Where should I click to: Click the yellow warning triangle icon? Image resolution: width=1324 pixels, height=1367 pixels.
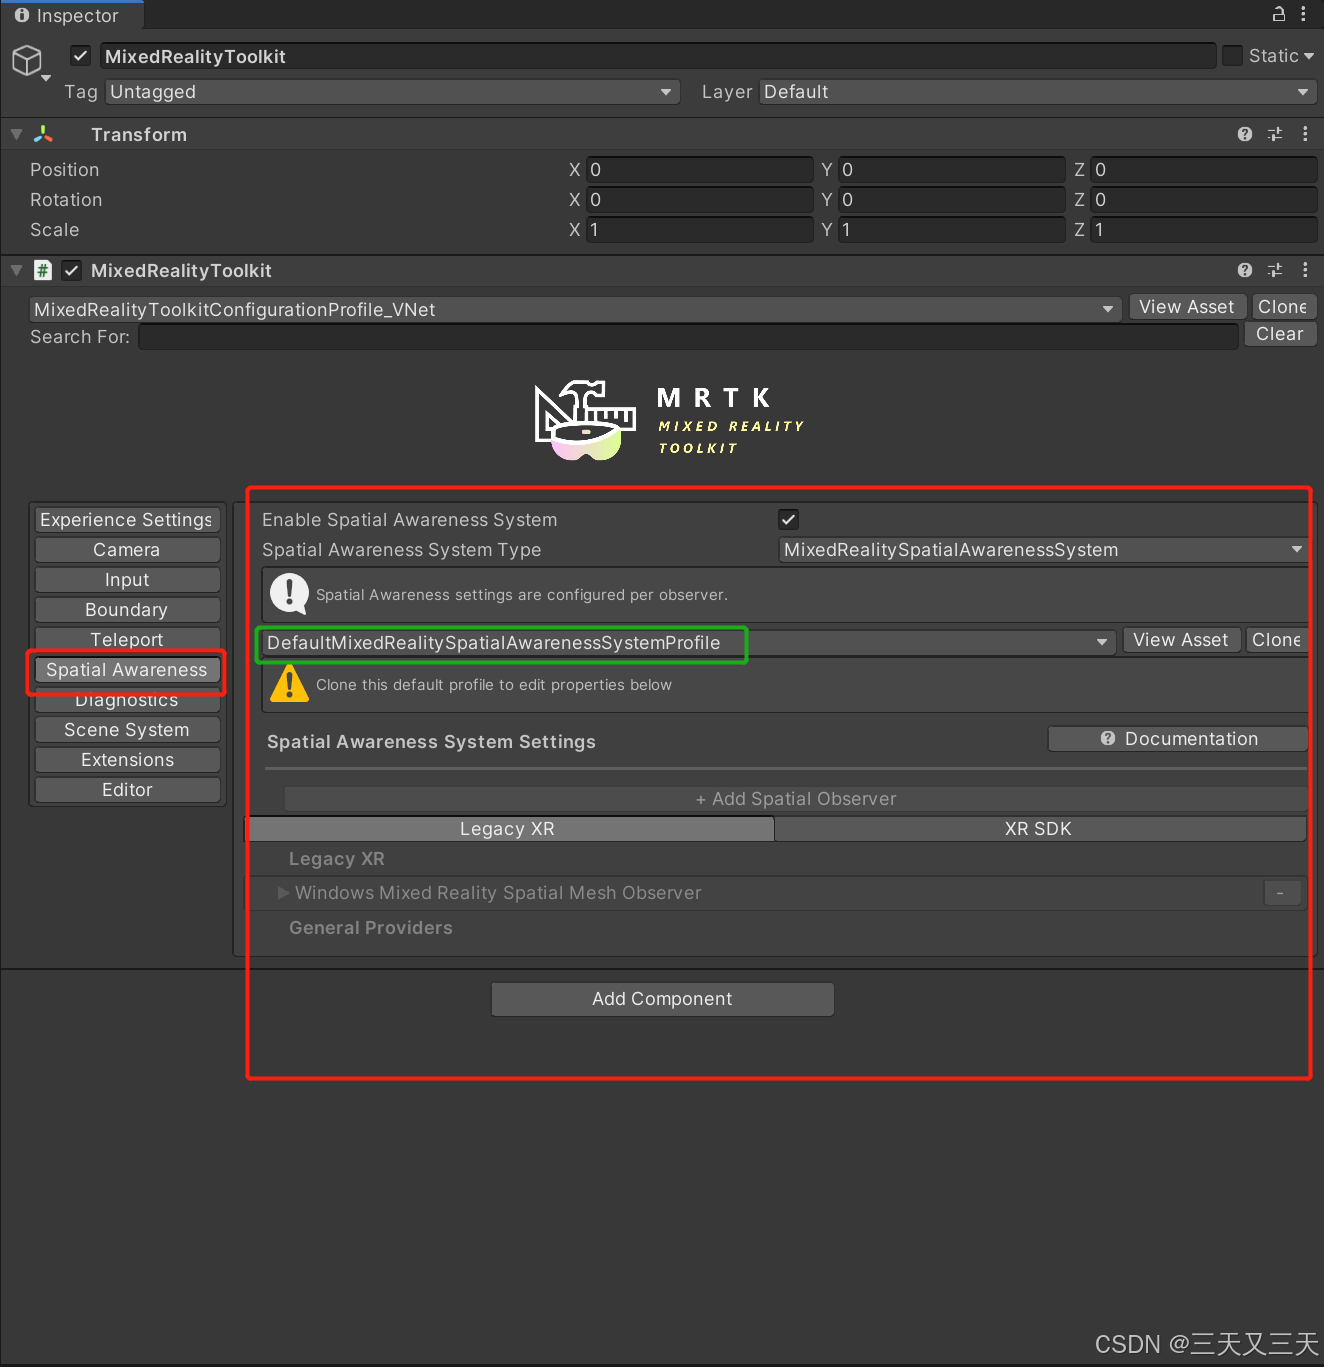click(x=289, y=684)
